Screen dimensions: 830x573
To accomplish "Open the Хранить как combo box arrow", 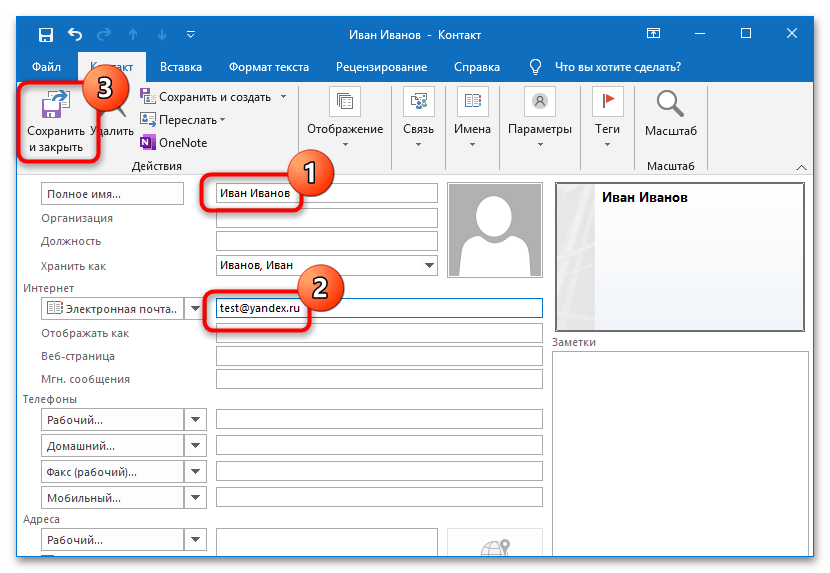I will click(429, 265).
